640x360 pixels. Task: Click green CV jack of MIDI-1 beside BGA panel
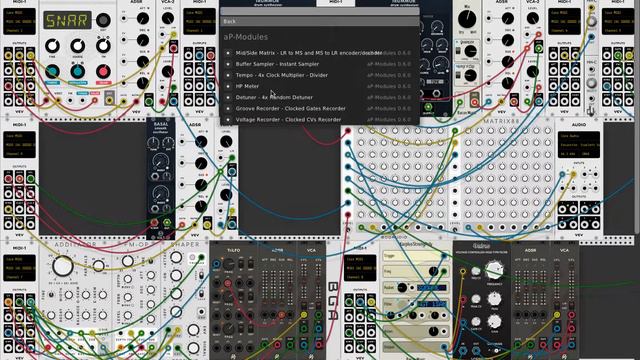(349, 302)
